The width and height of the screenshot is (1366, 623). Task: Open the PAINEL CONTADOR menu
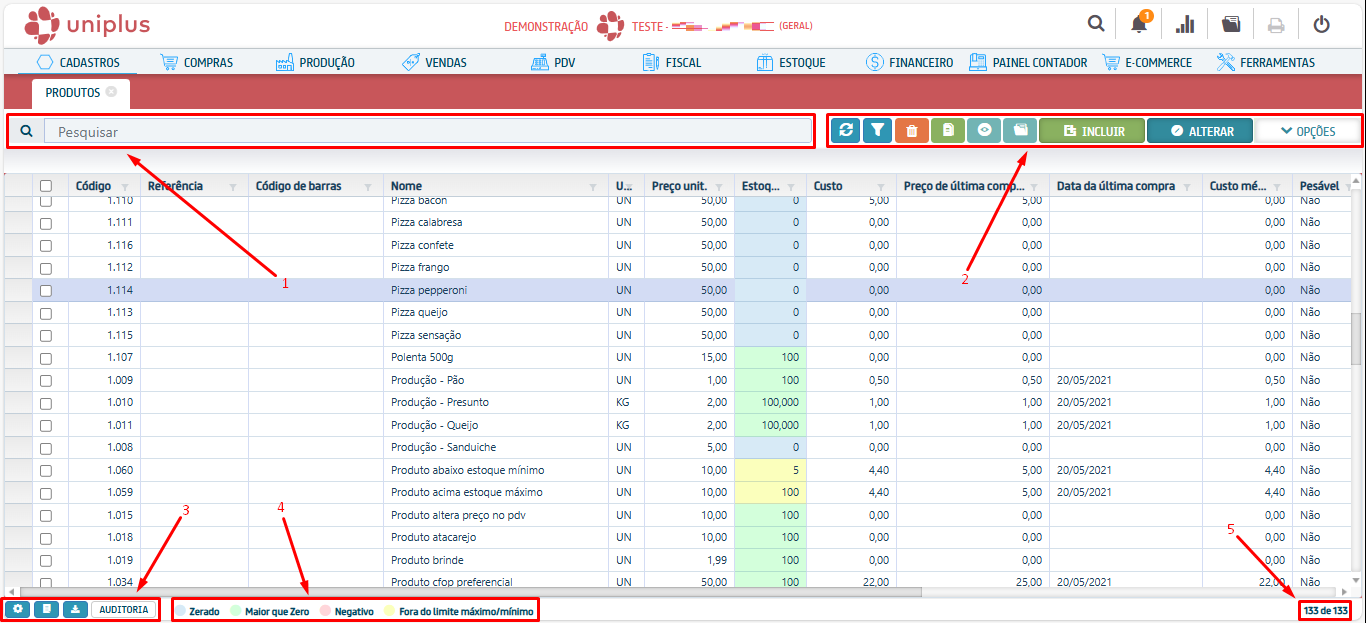coord(1028,62)
